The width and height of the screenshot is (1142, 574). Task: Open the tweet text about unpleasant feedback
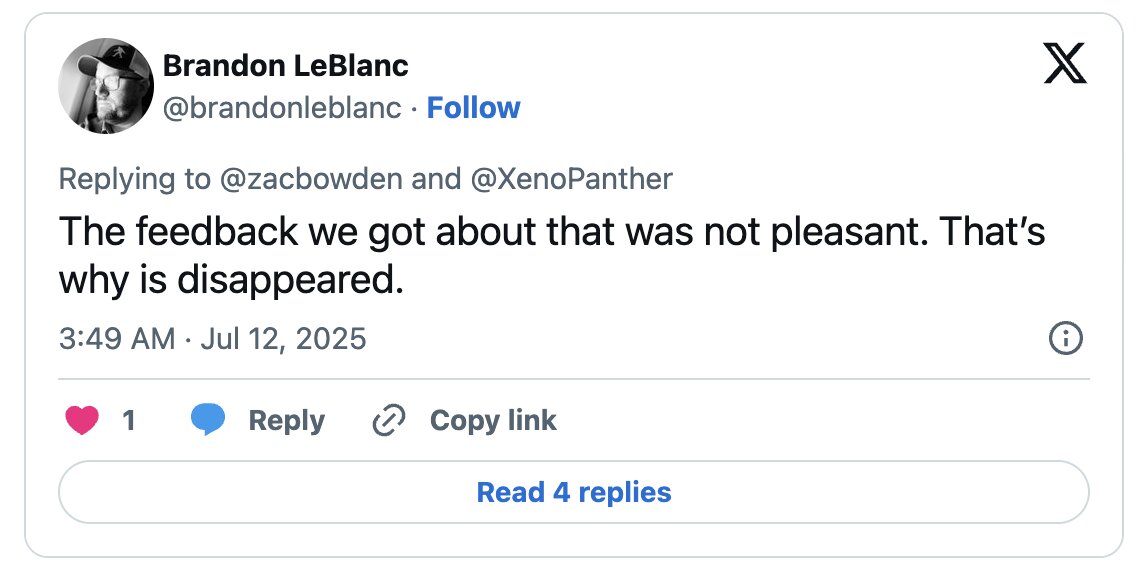(552, 255)
